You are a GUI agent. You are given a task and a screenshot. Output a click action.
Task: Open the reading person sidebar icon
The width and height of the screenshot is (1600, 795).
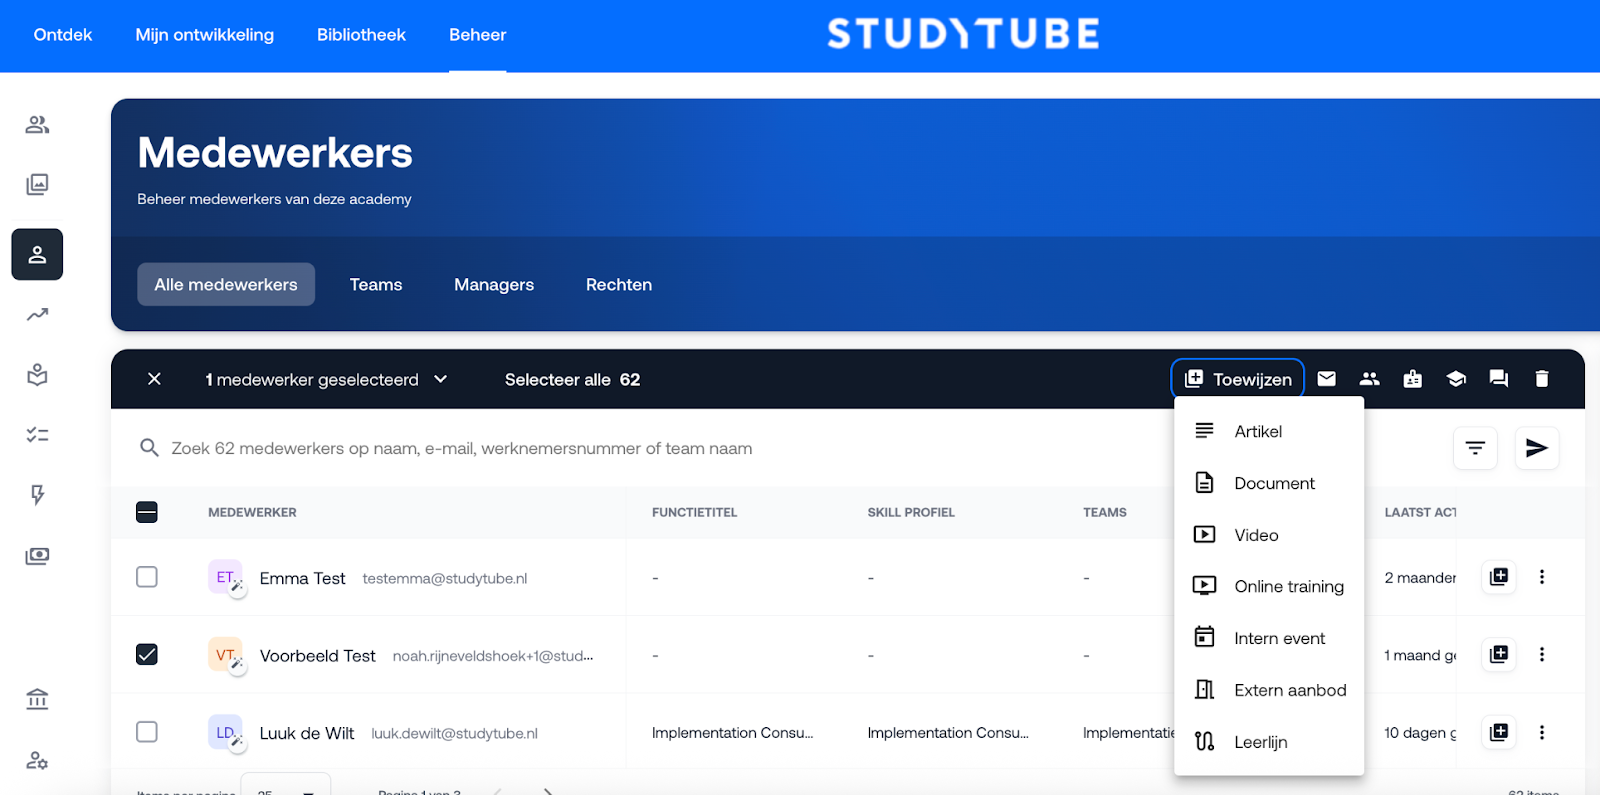click(37, 375)
